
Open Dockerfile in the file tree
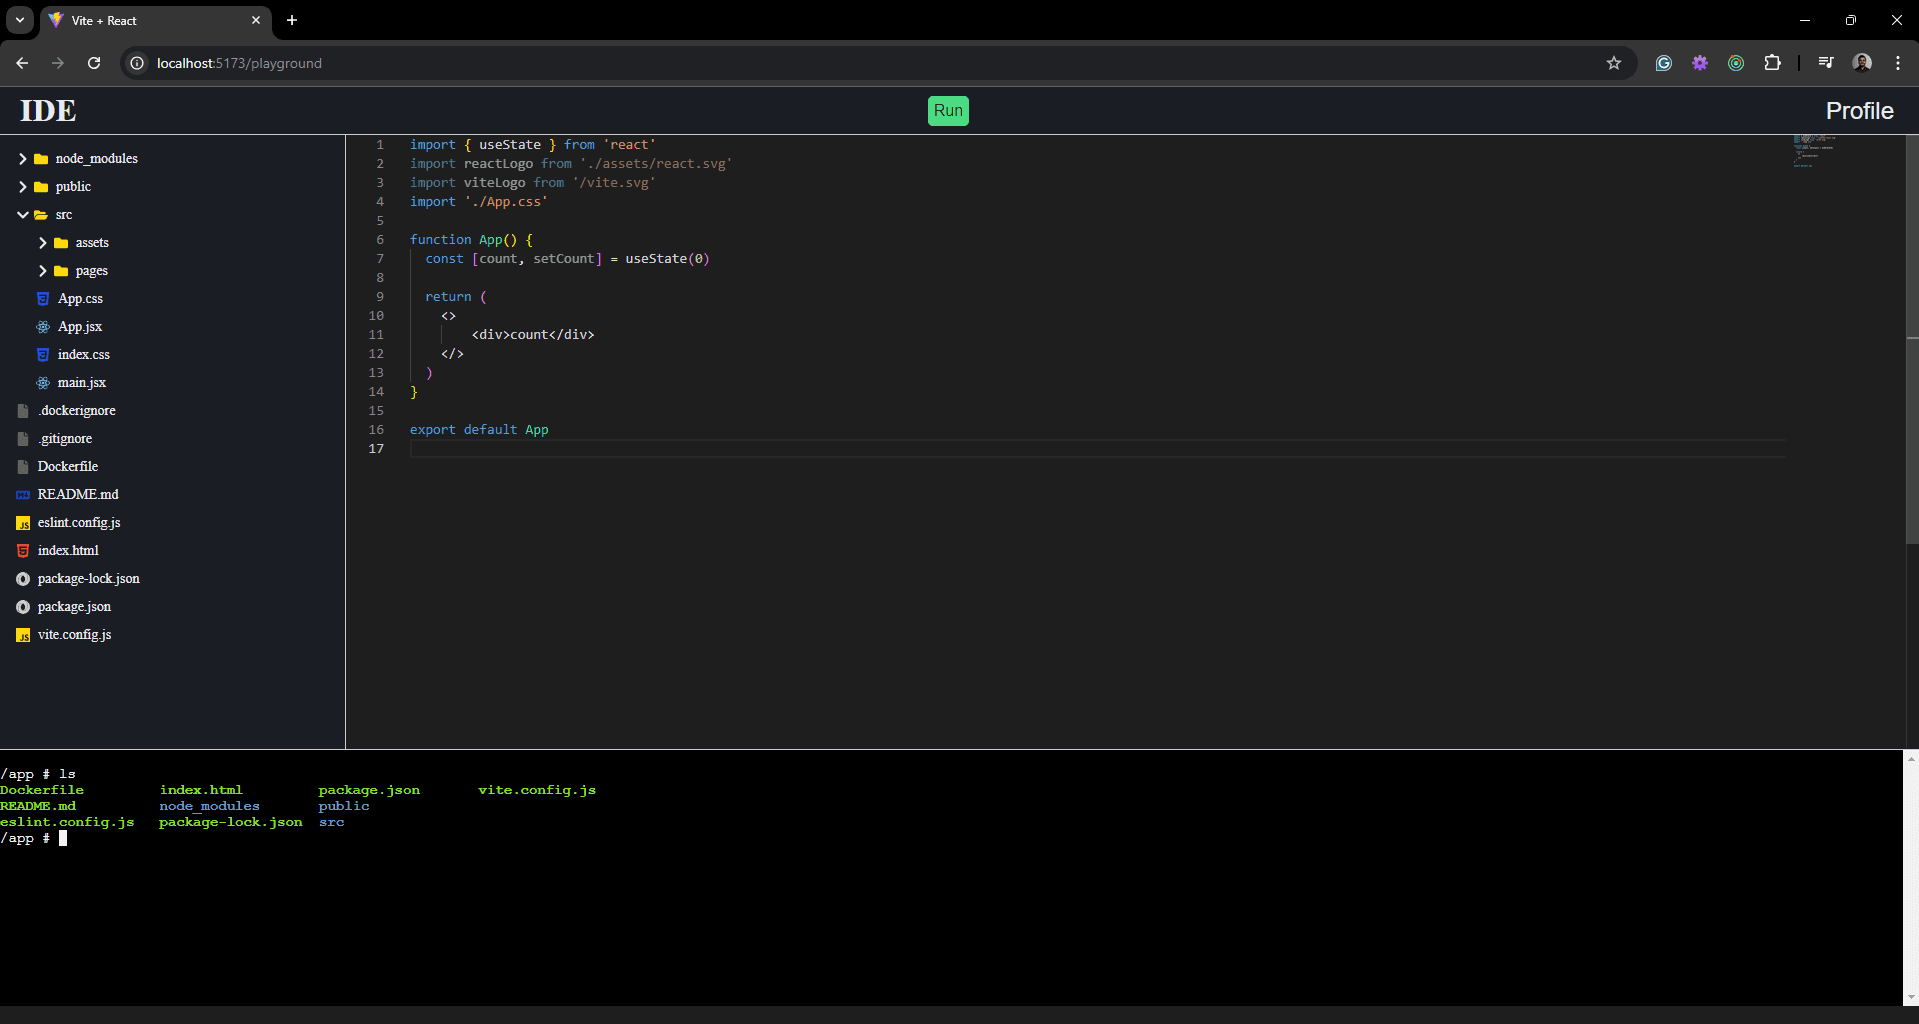click(68, 467)
